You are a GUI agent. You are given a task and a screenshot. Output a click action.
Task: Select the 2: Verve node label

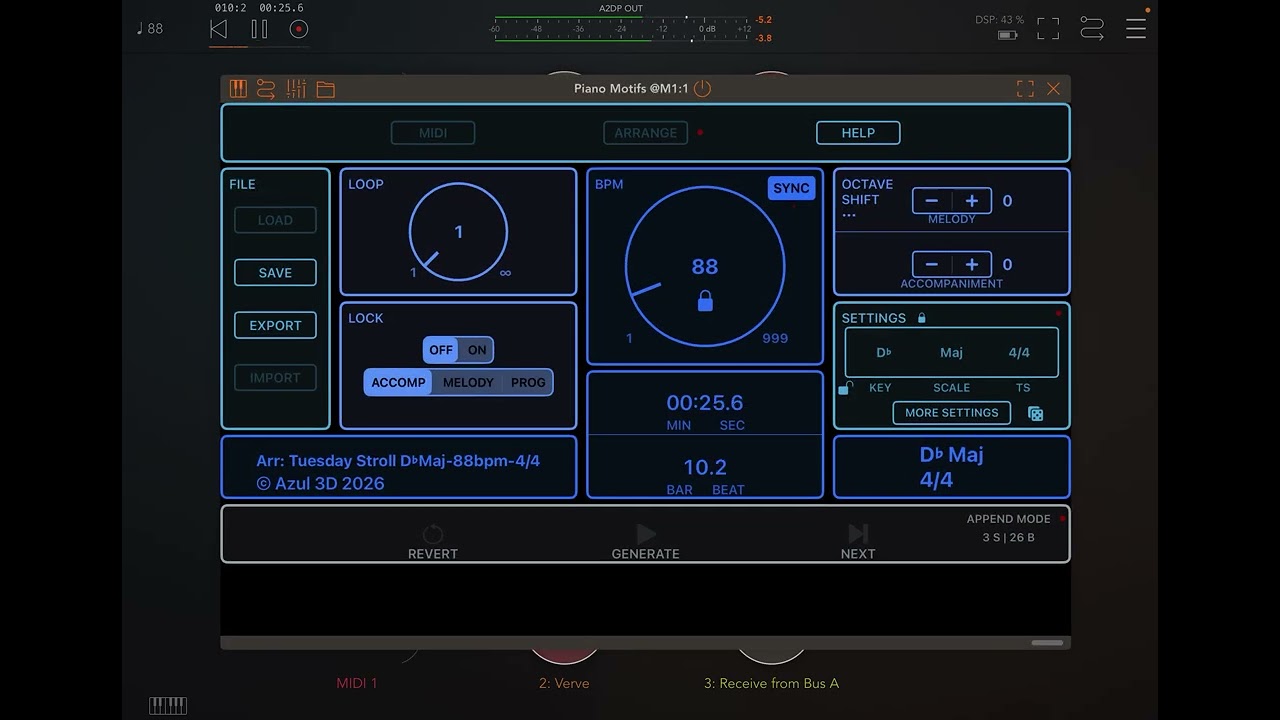(x=564, y=683)
